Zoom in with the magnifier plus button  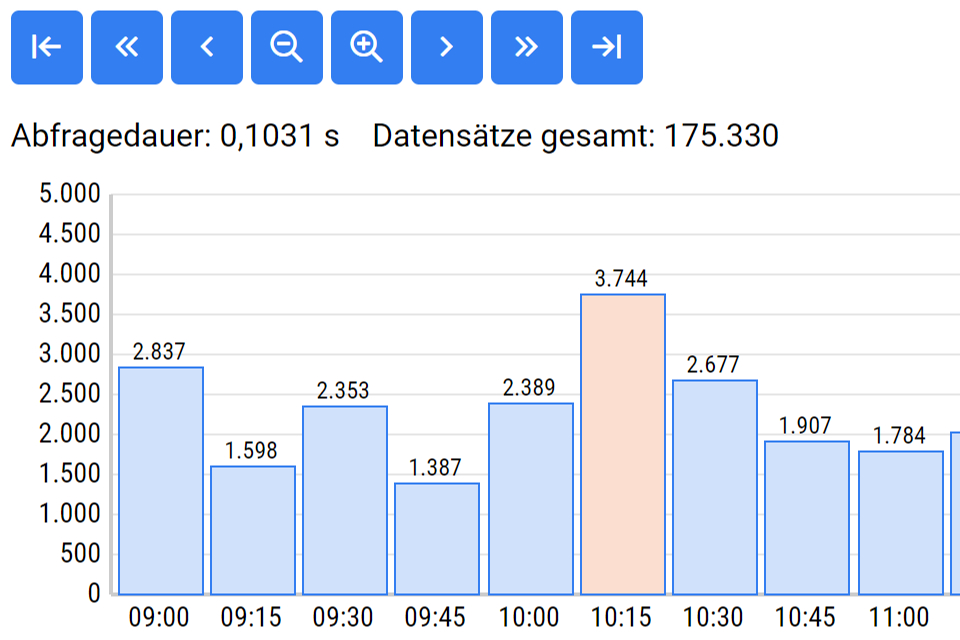366,47
